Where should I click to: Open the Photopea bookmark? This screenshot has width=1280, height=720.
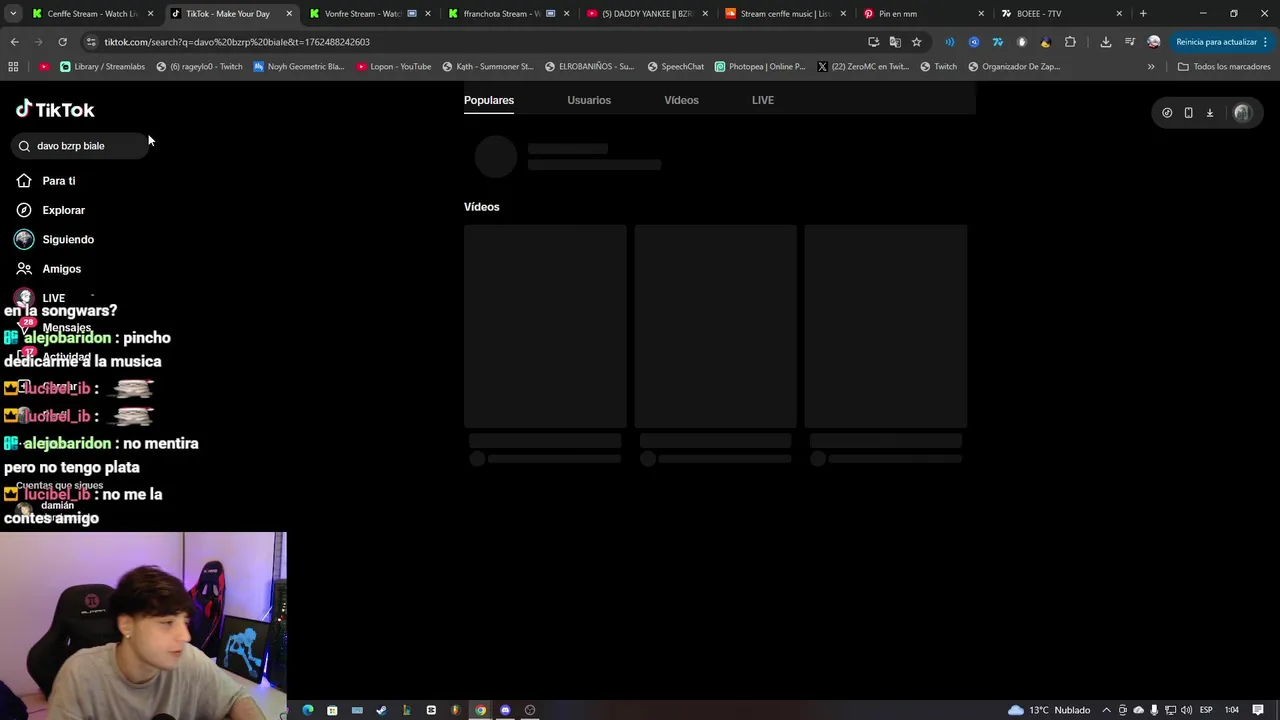tap(760, 67)
